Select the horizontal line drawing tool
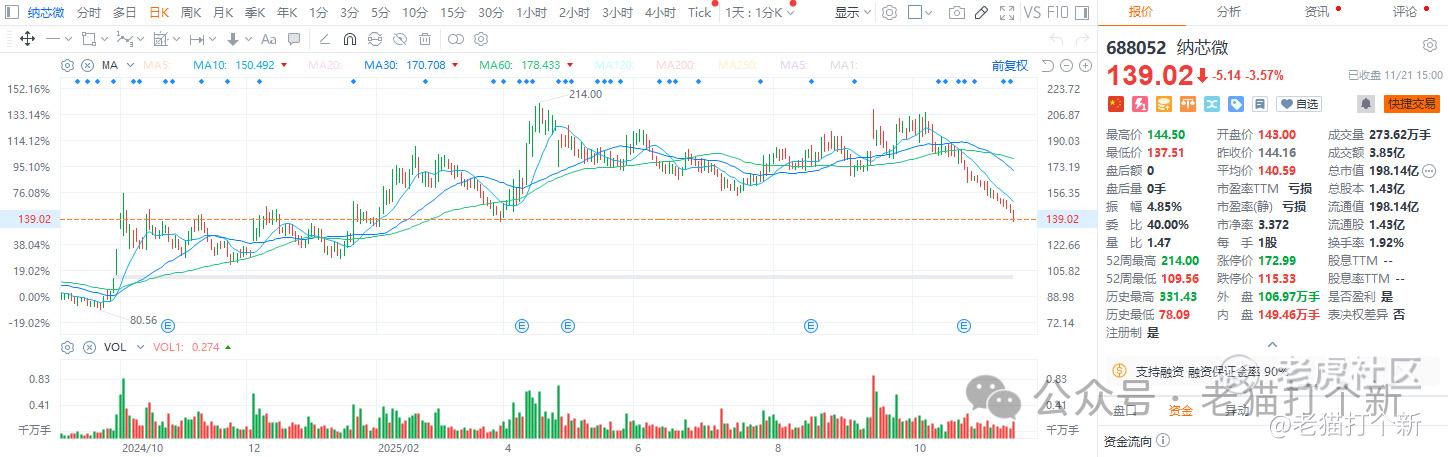1449x457 pixels. pyautogui.click(x=53, y=39)
